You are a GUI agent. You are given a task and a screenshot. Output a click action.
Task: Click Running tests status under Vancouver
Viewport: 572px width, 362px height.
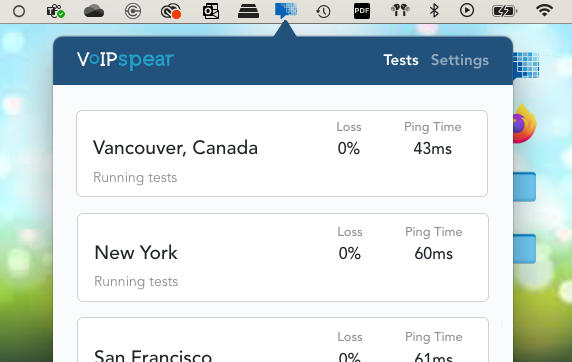click(x=135, y=178)
